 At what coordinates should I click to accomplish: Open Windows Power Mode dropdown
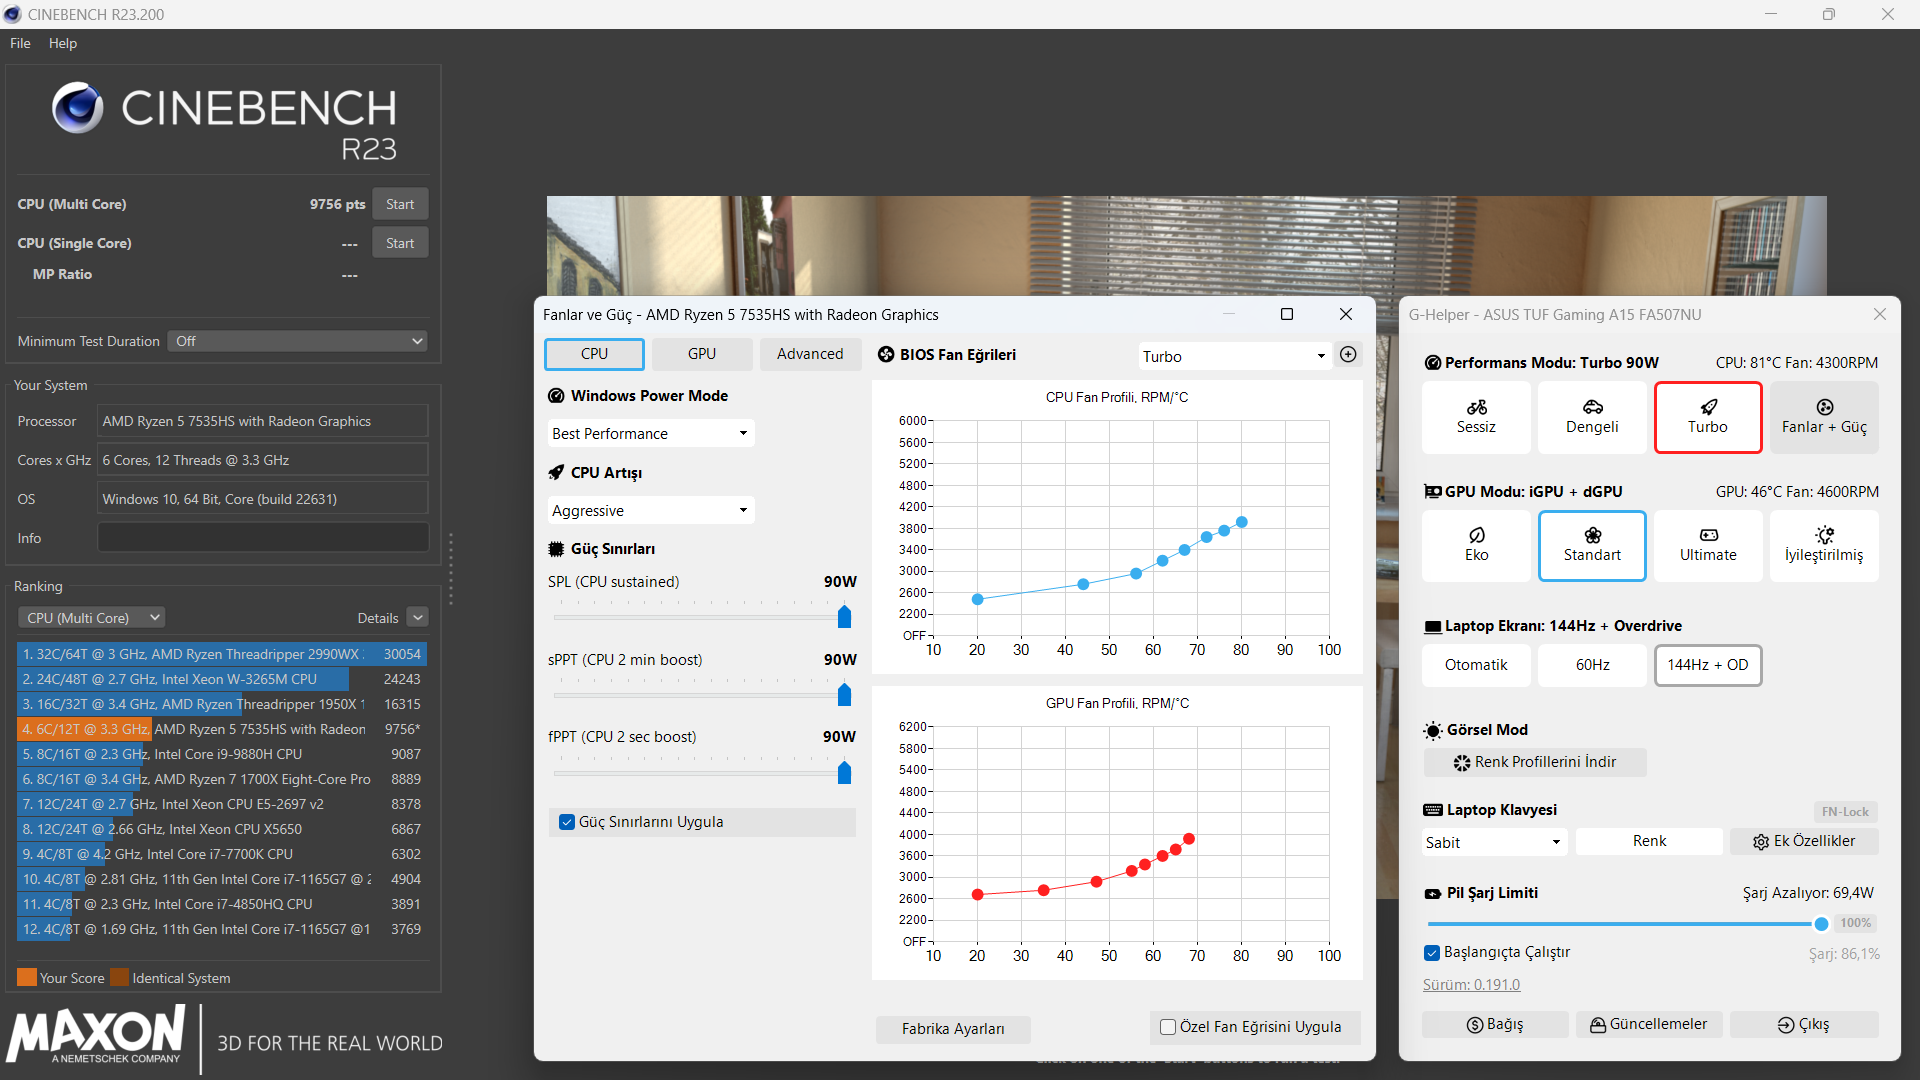coord(650,433)
